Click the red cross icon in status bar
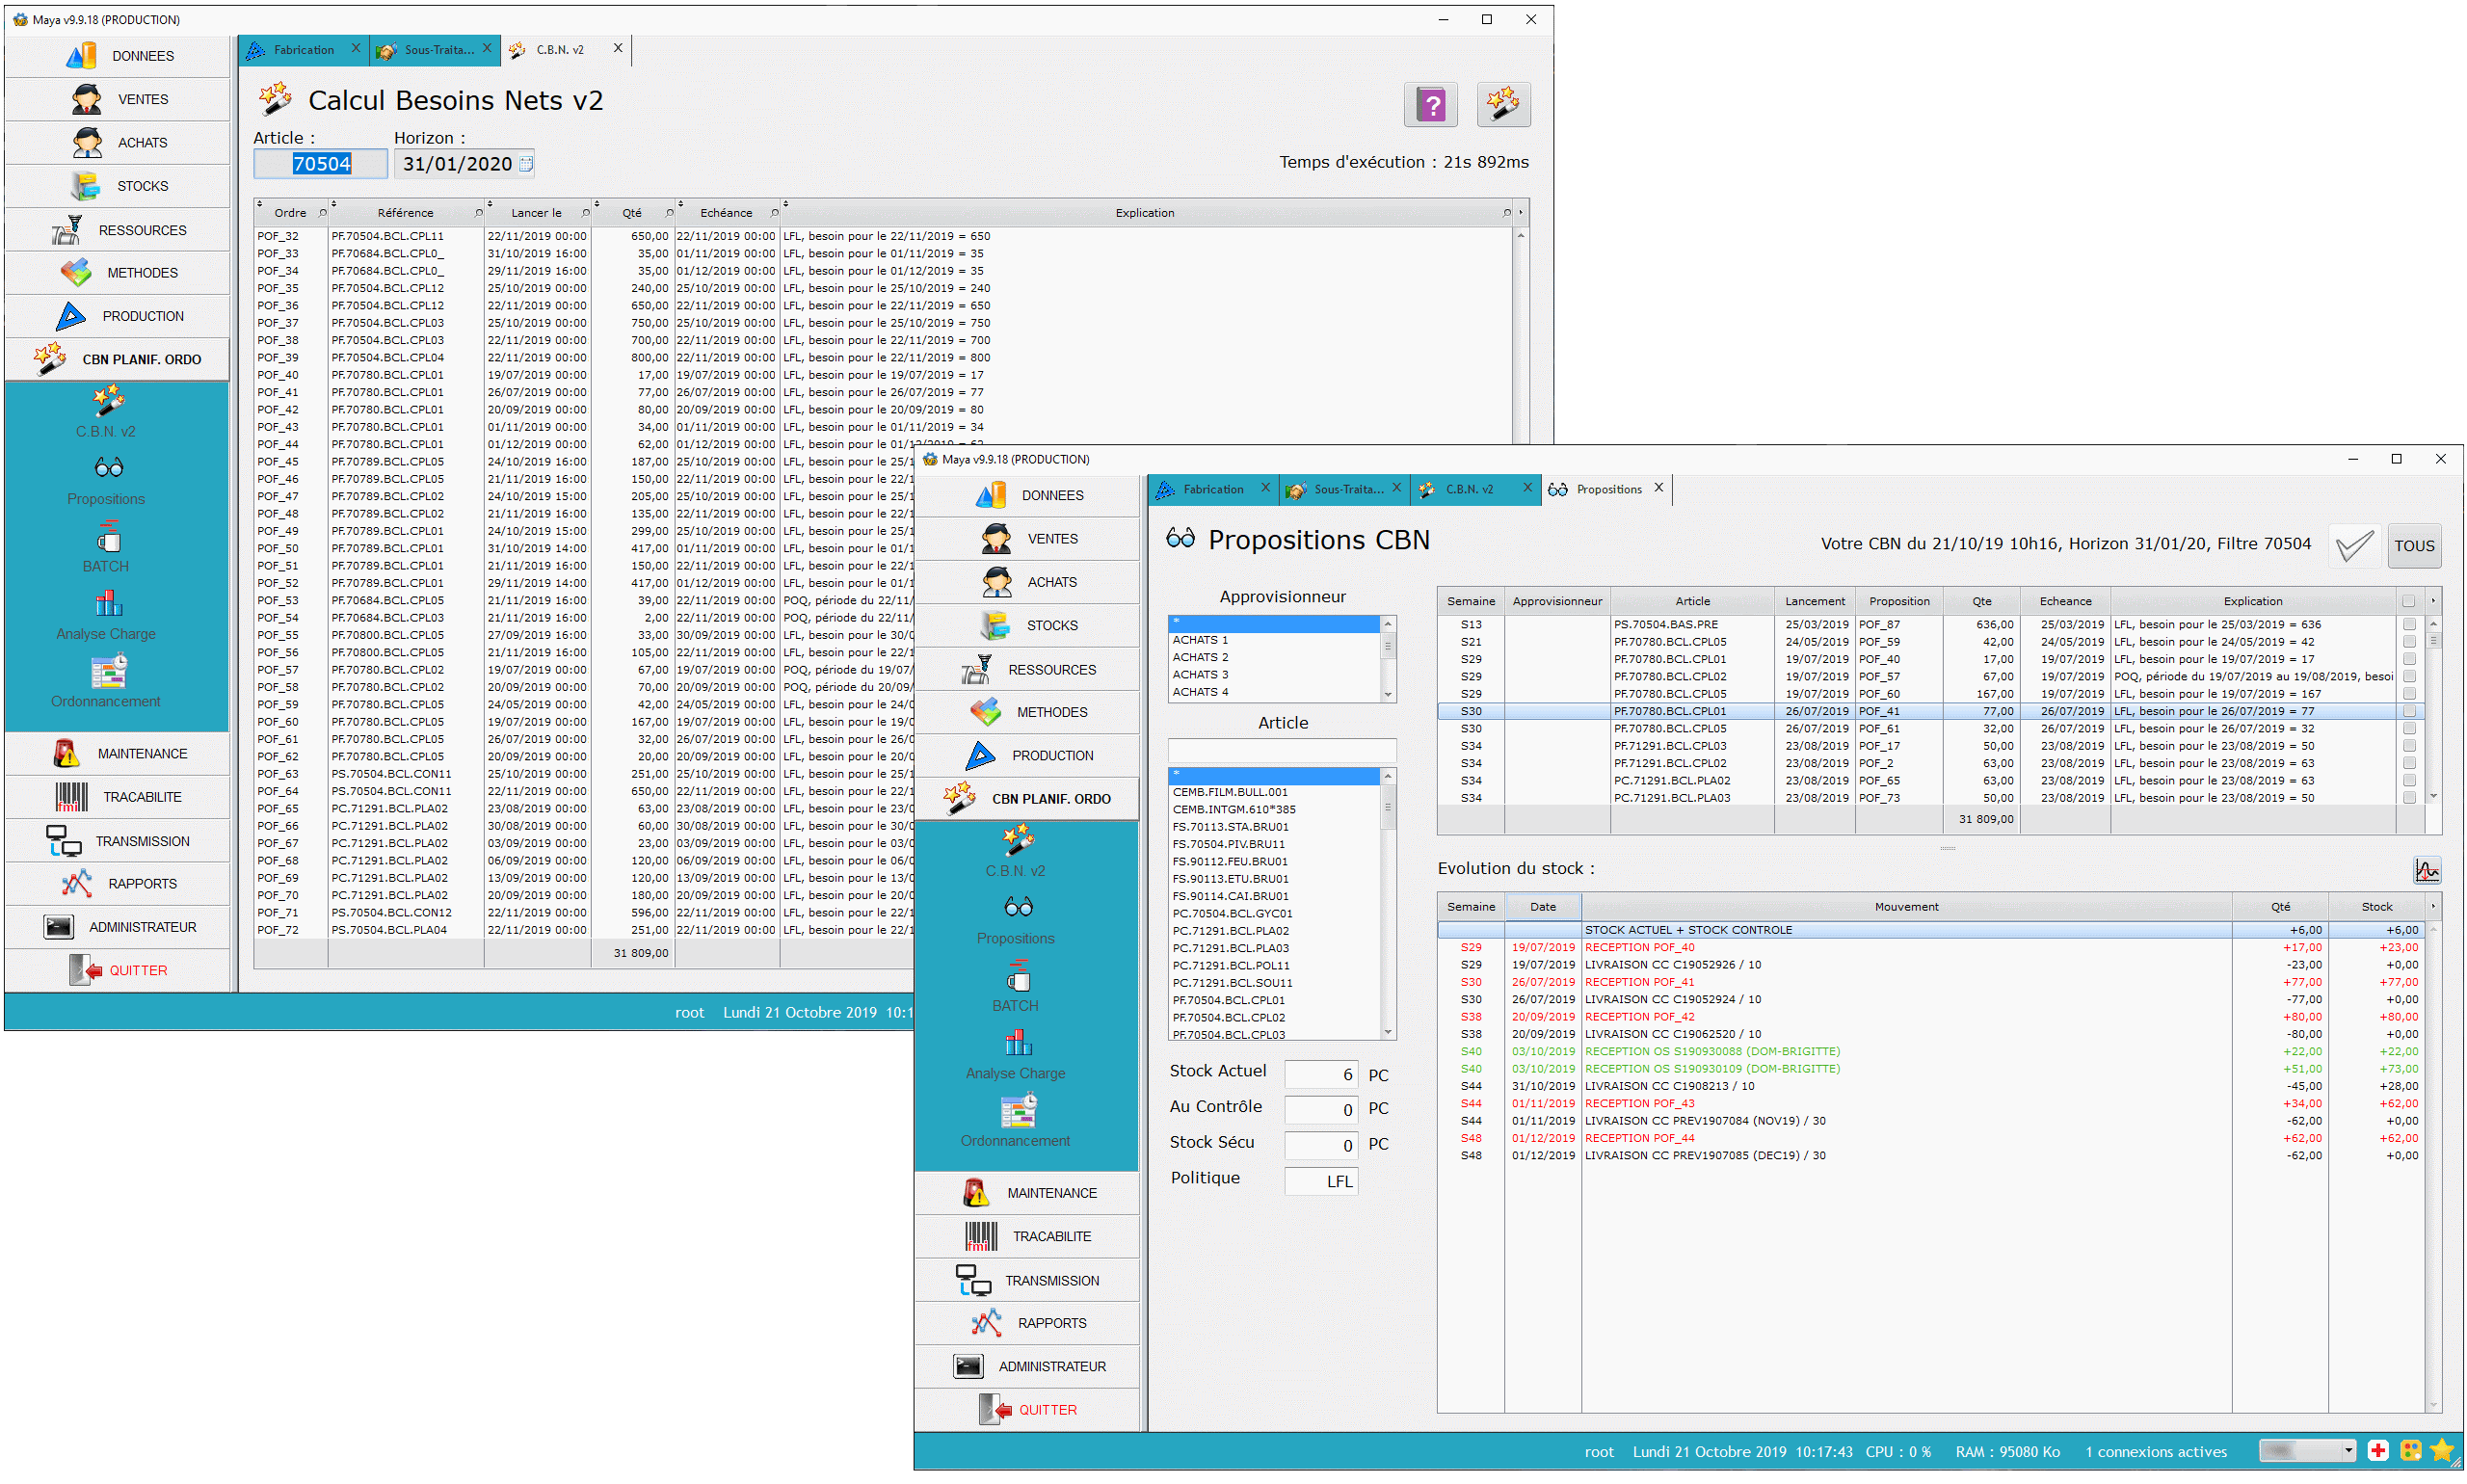 click(x=2378, y=1450)
